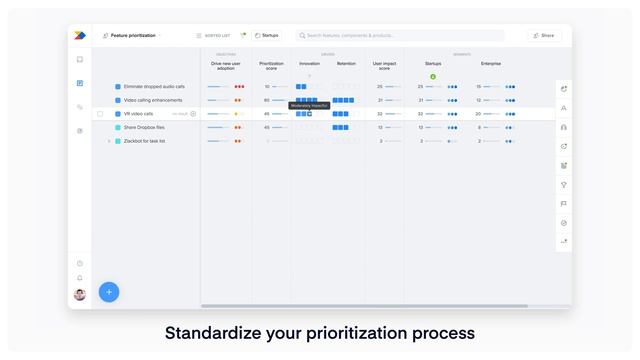640x360 pixels.
Task: Click the Startups segment filter button
Action: pyautogui.click(x=267, y=36)
